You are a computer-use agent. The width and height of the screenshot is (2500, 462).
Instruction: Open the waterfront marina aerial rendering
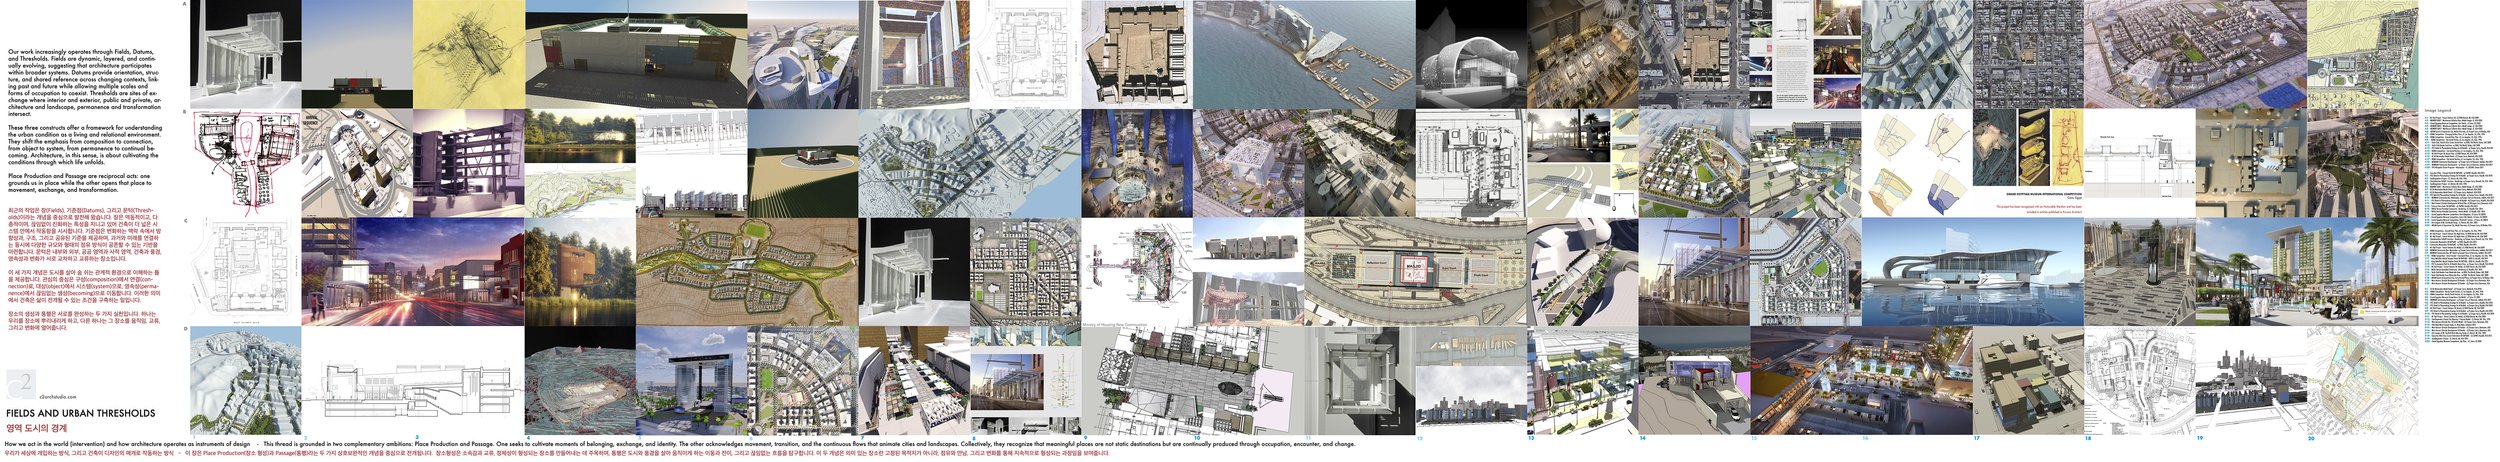[1304, 54]
